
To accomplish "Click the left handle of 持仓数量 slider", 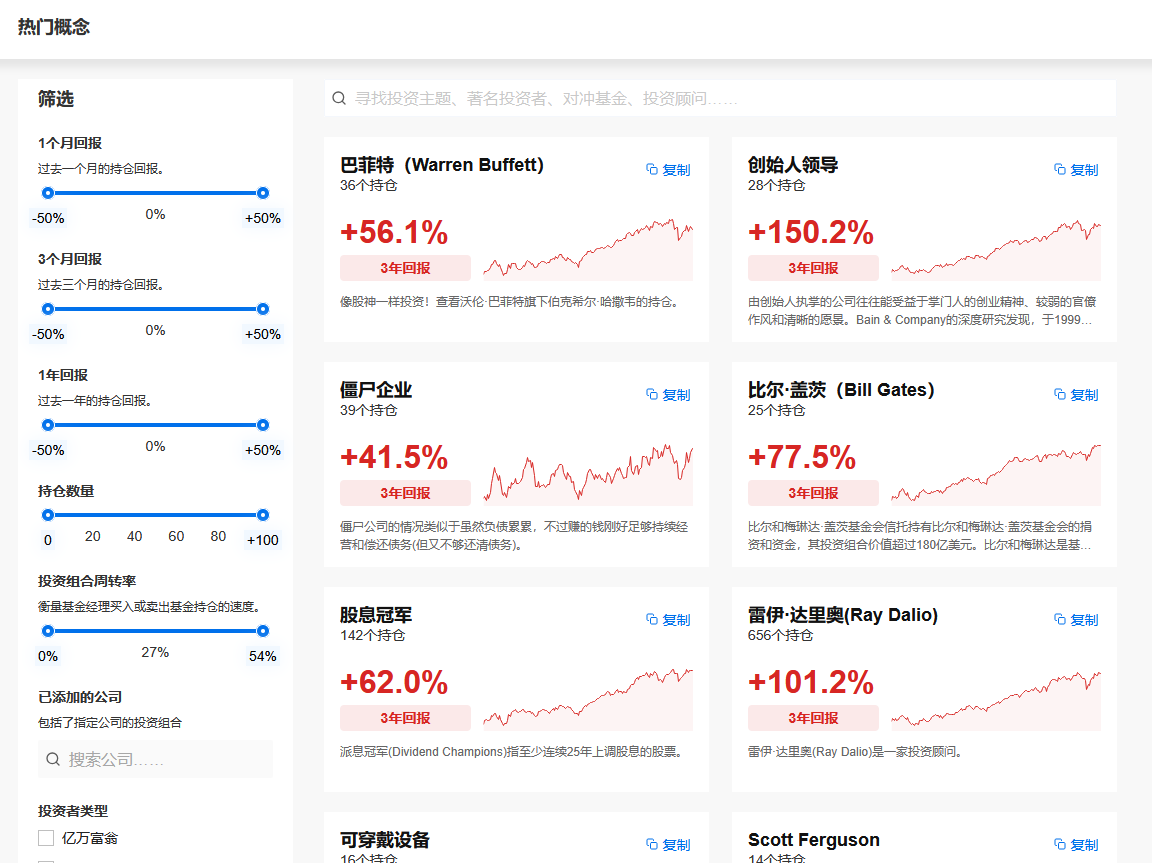I will click(x=48, y=515).
